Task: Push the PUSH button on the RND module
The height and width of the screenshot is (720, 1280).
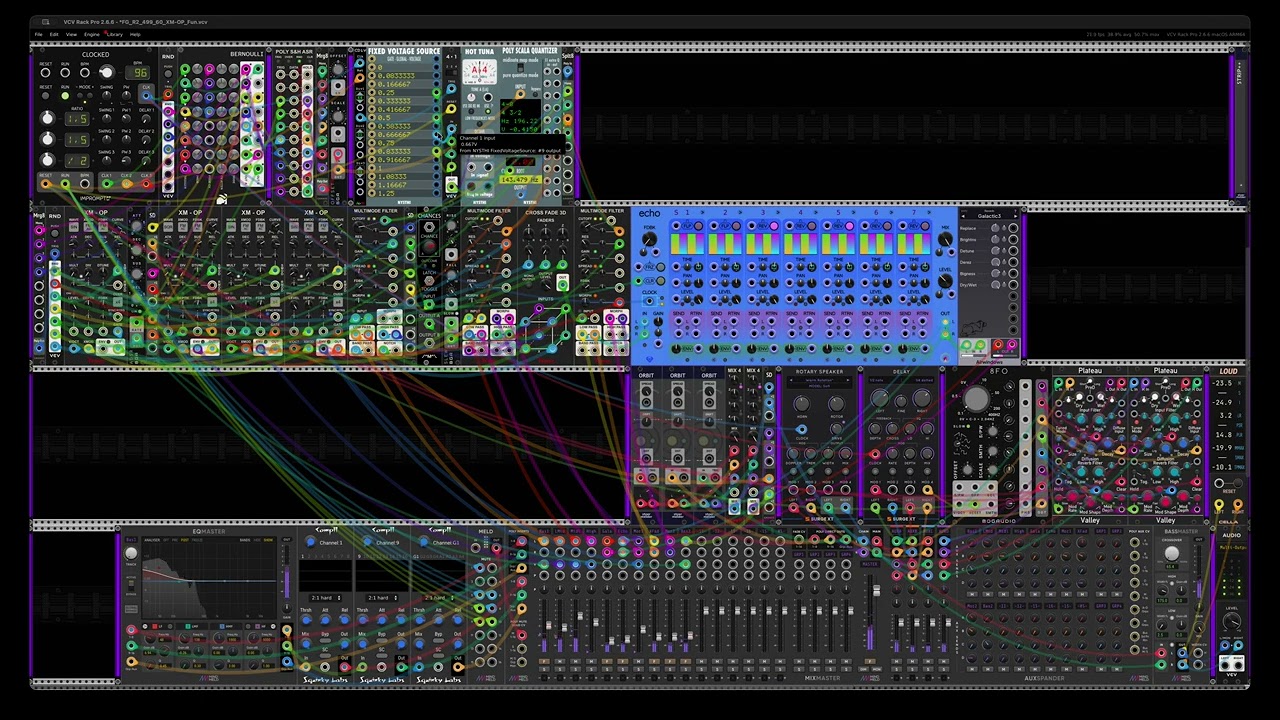Action: 168,74
